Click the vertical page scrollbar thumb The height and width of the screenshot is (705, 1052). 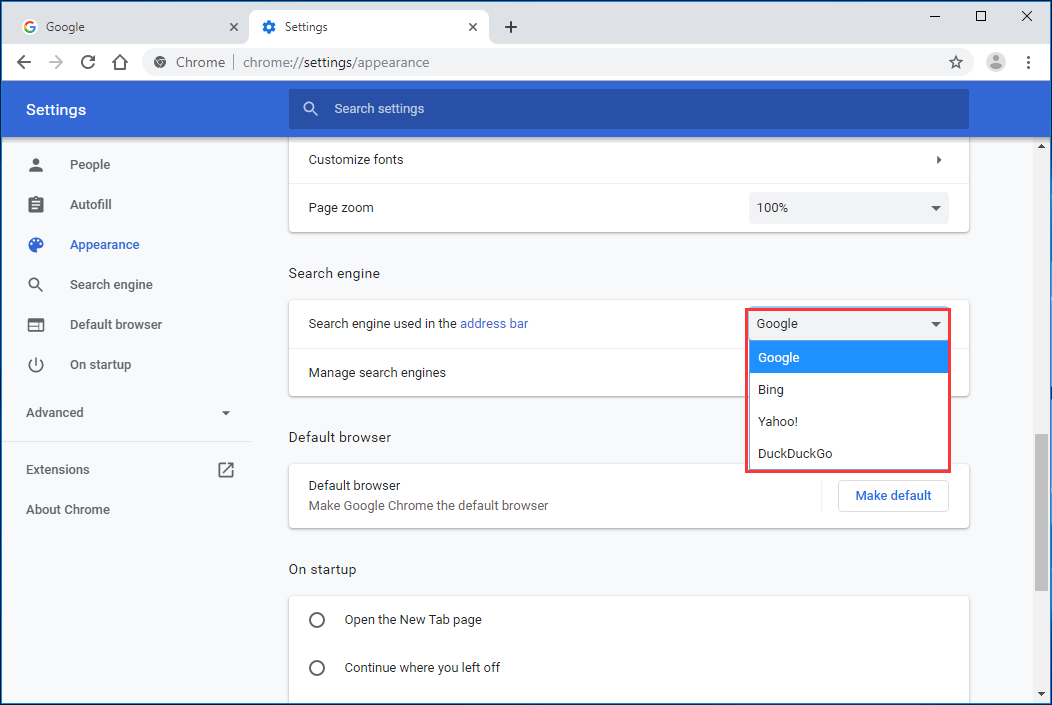click(1041, 510)
